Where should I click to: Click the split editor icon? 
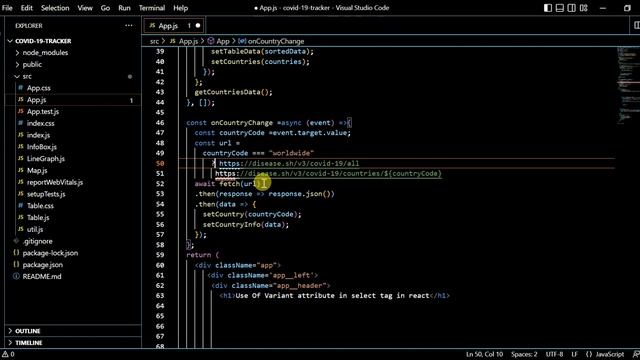[636, 25]
